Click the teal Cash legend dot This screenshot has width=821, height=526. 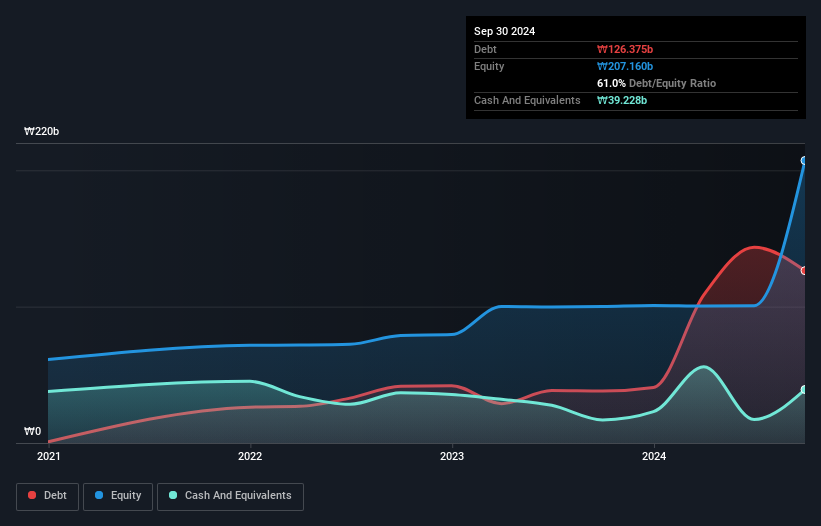(173, 495)
